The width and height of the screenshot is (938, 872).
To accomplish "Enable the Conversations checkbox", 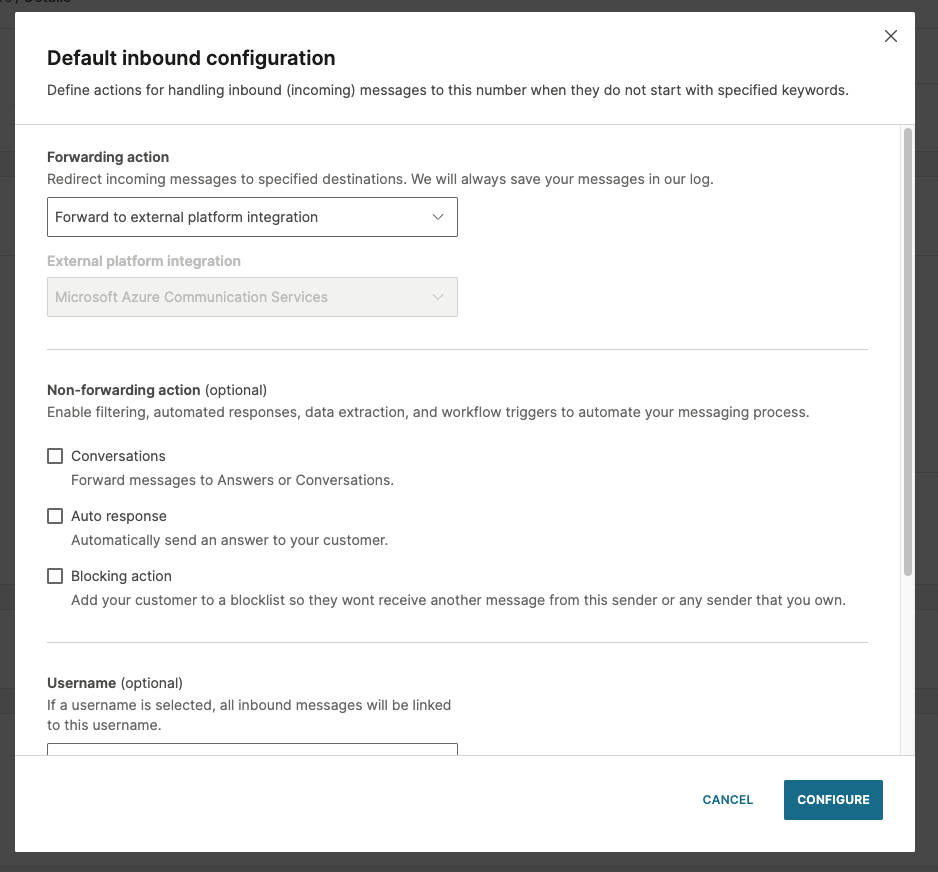I will tap(55, 456).
